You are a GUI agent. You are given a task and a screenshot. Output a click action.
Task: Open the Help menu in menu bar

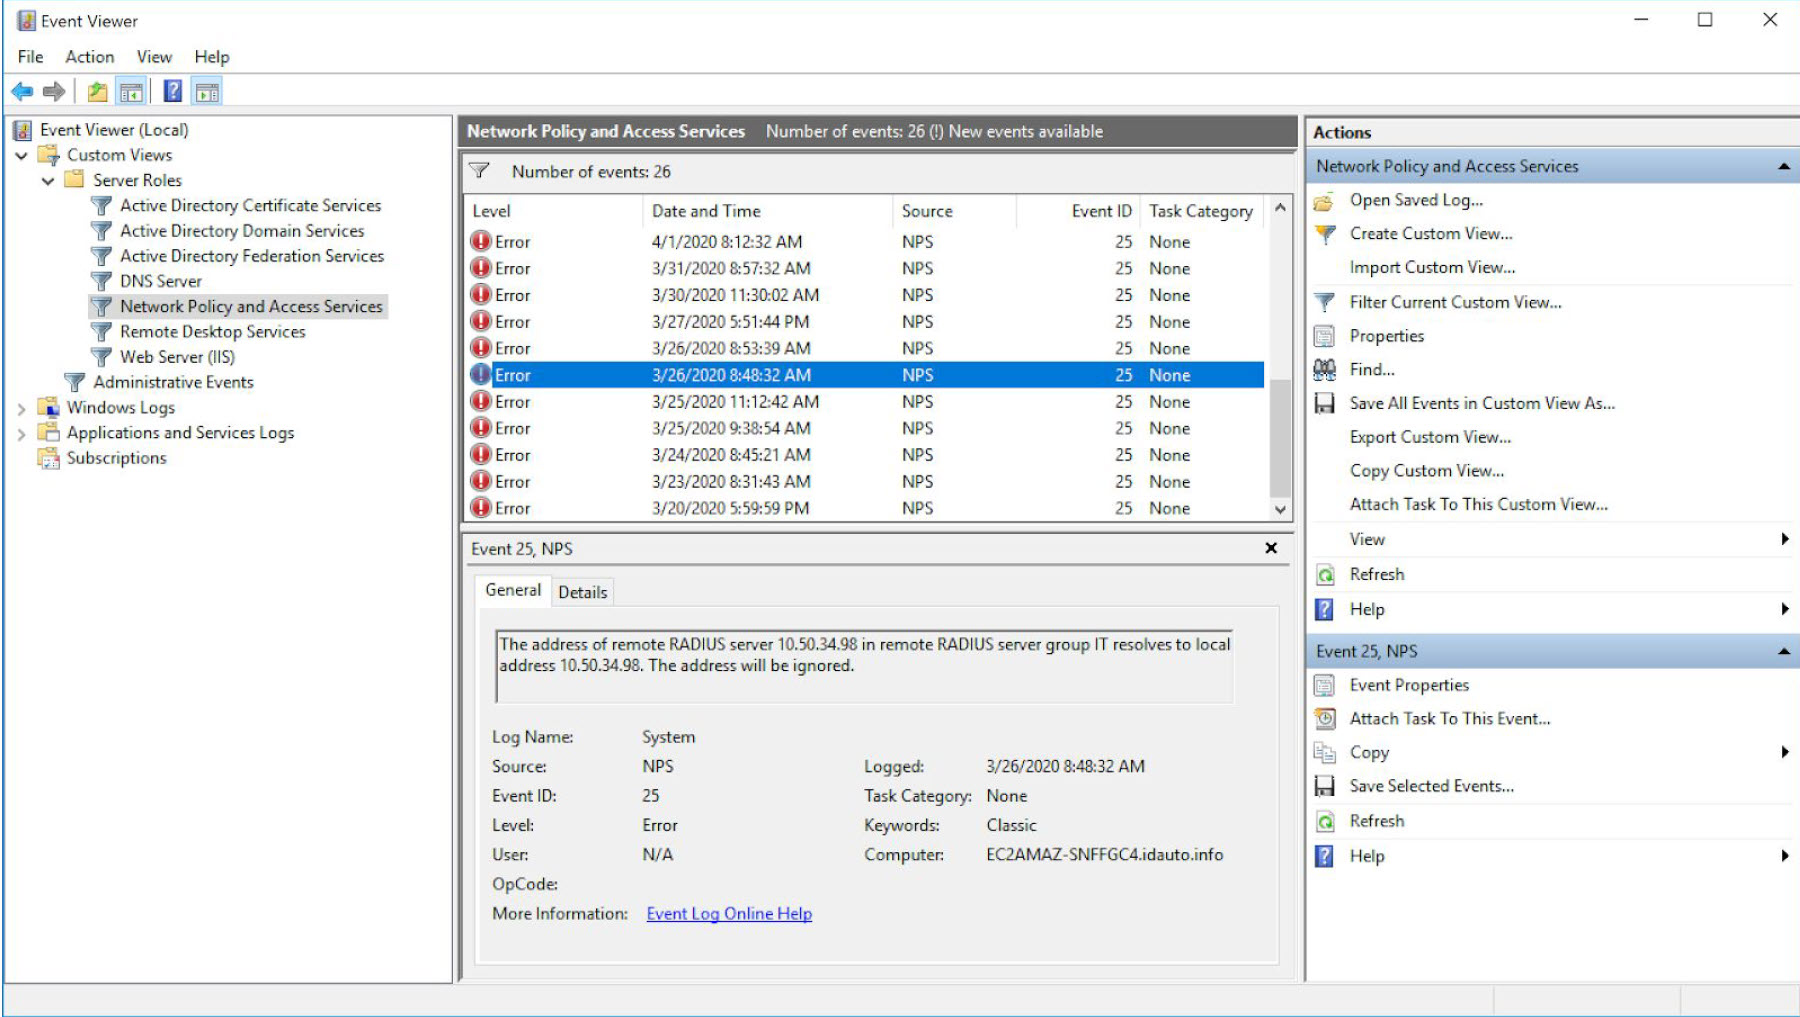point(212,57)
